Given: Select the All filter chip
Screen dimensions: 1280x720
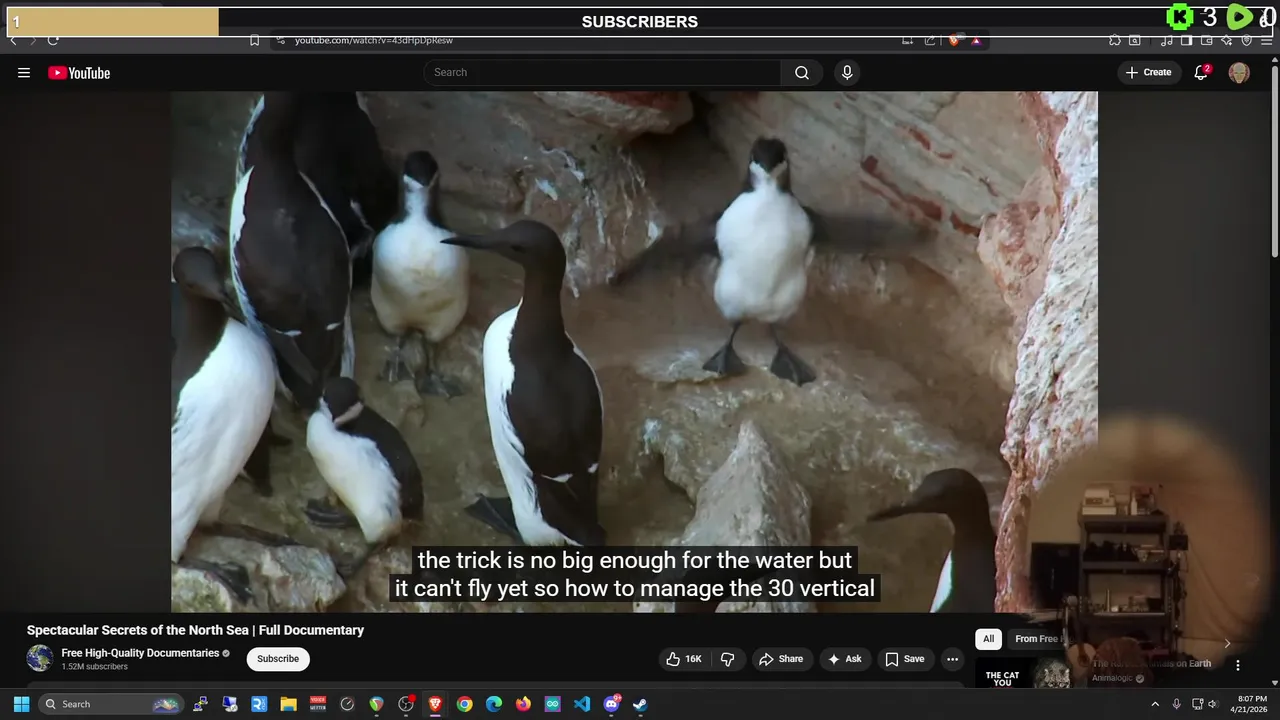Looking at the screenshot, I should pos(988,639).
